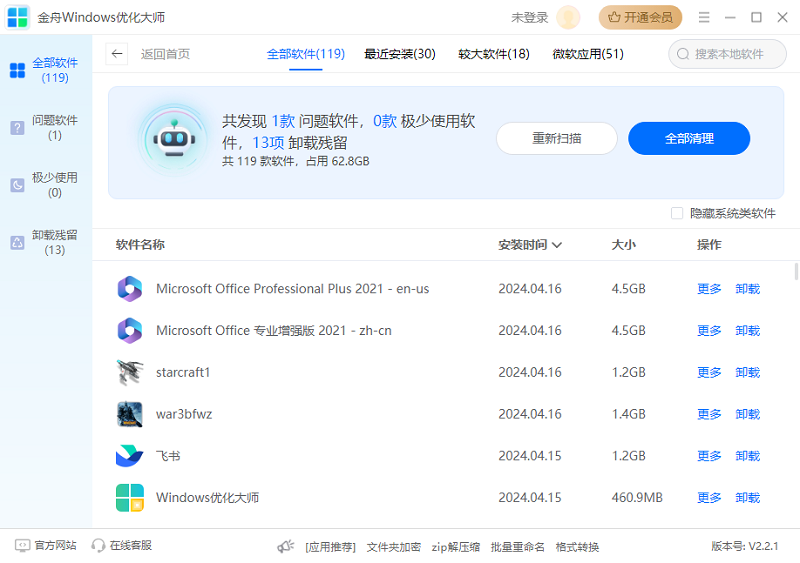Switch to 微软应用(51) tab
This screenshot has width=800, height=563.
588,54
